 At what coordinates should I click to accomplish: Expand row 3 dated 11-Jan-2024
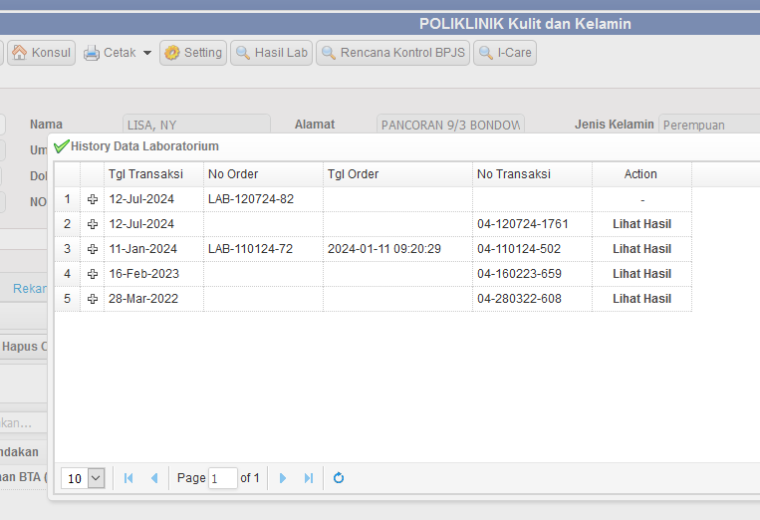click(93, 249)
